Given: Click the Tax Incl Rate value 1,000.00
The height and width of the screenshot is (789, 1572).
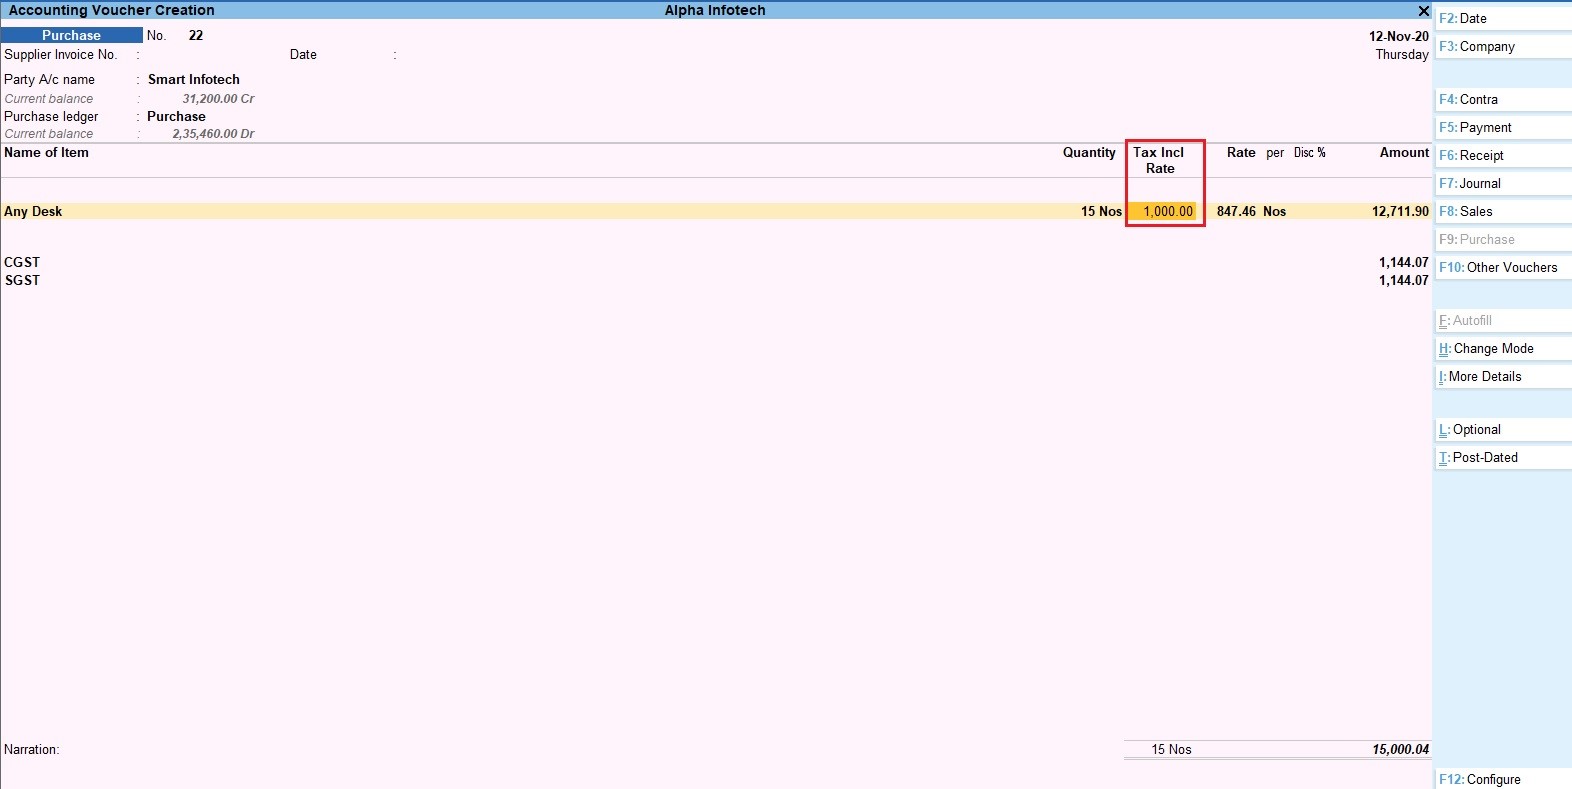Looking at the screenshot, I should click(x=1167, y=212).
